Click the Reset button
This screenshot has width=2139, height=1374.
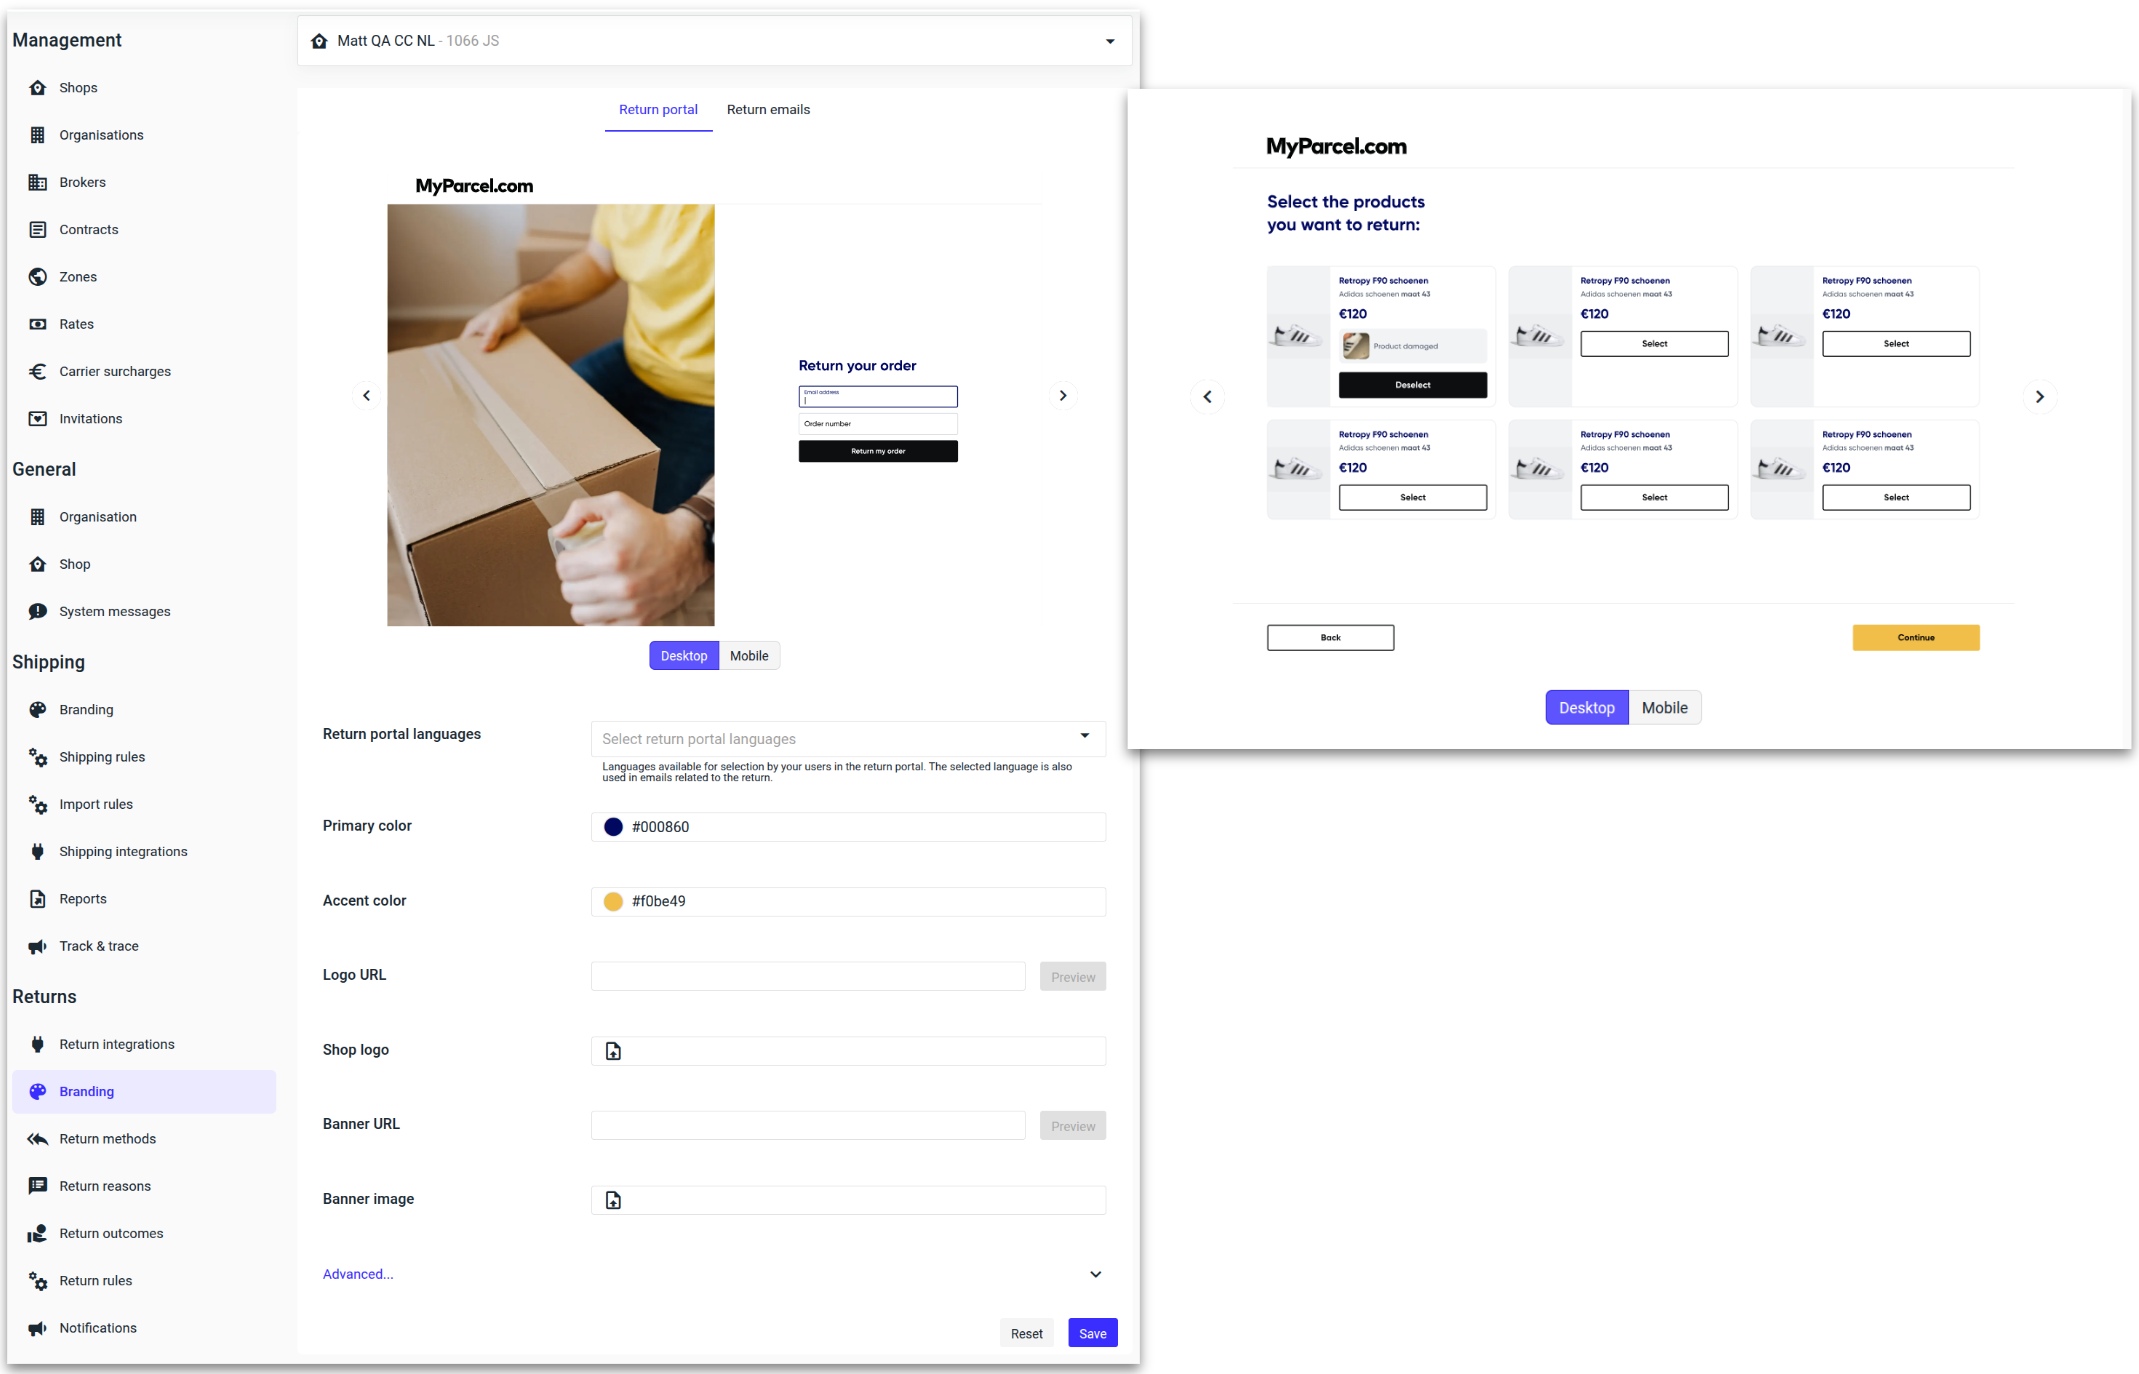(1026, 1333)
